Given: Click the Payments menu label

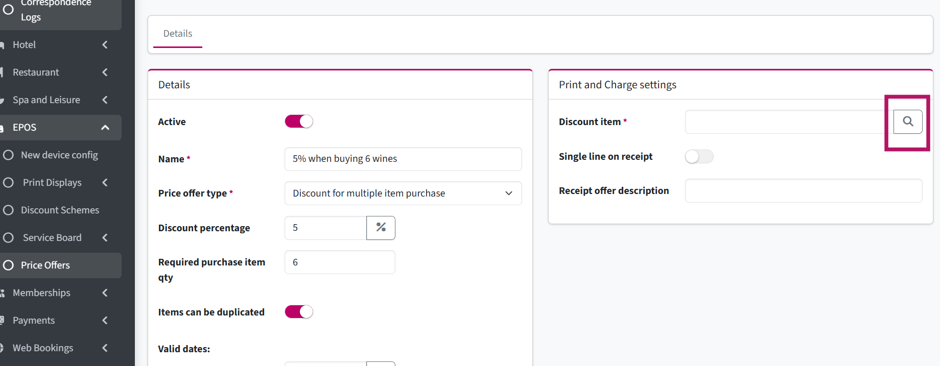Looking at the screenshot, I should coord(34,320).
